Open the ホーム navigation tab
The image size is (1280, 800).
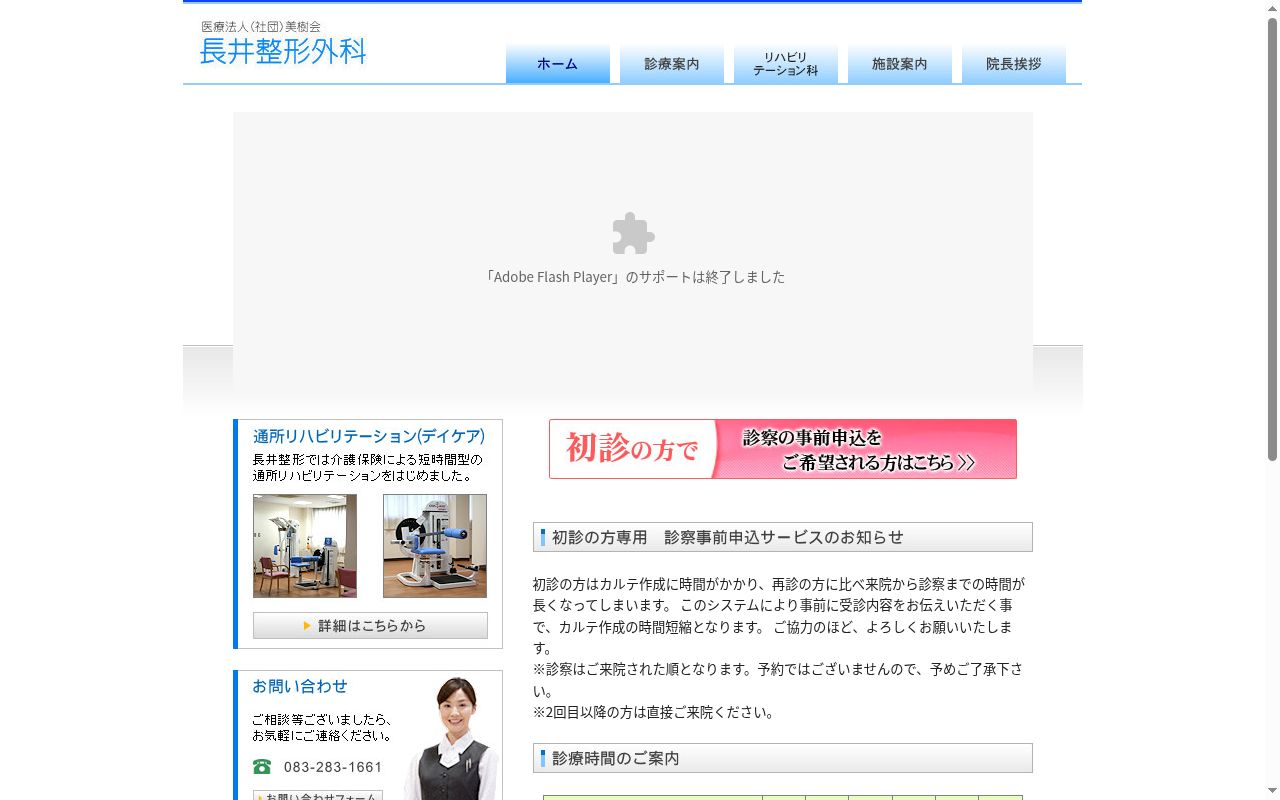click(558, 63)
